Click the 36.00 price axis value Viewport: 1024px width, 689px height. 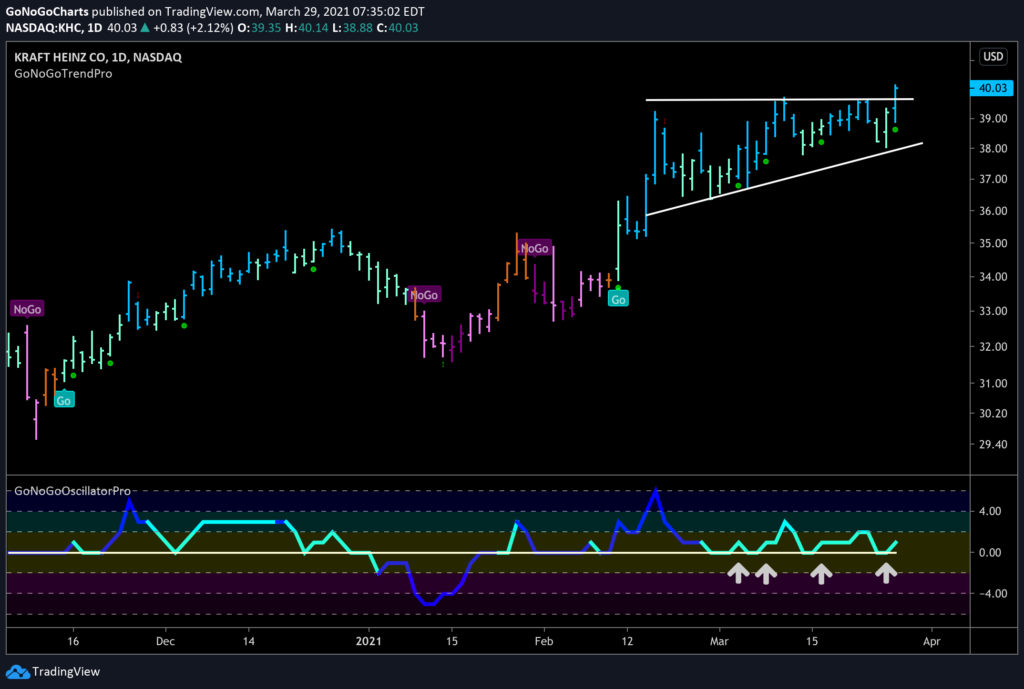(993, 211)
